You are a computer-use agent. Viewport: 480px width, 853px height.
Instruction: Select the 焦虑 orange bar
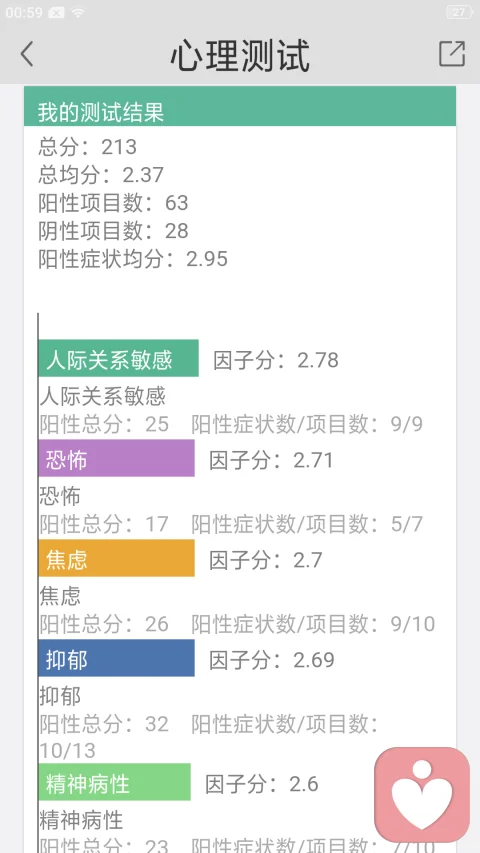116,558
